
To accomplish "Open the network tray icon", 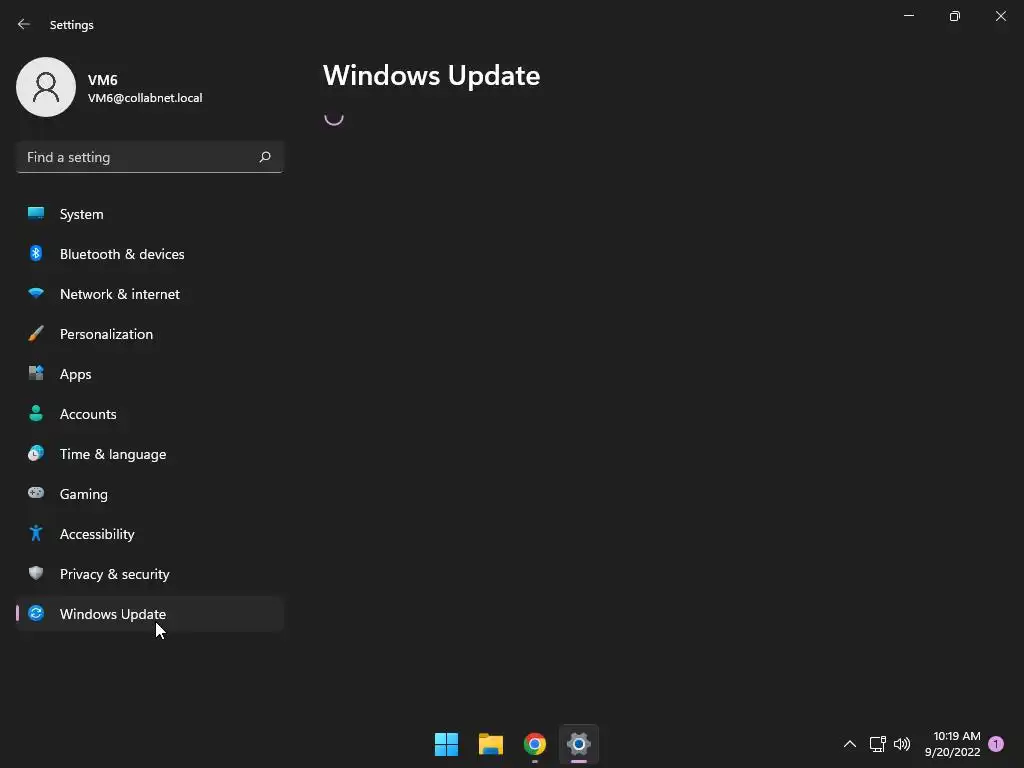I will pyautogui.click(x=877, y=744).
